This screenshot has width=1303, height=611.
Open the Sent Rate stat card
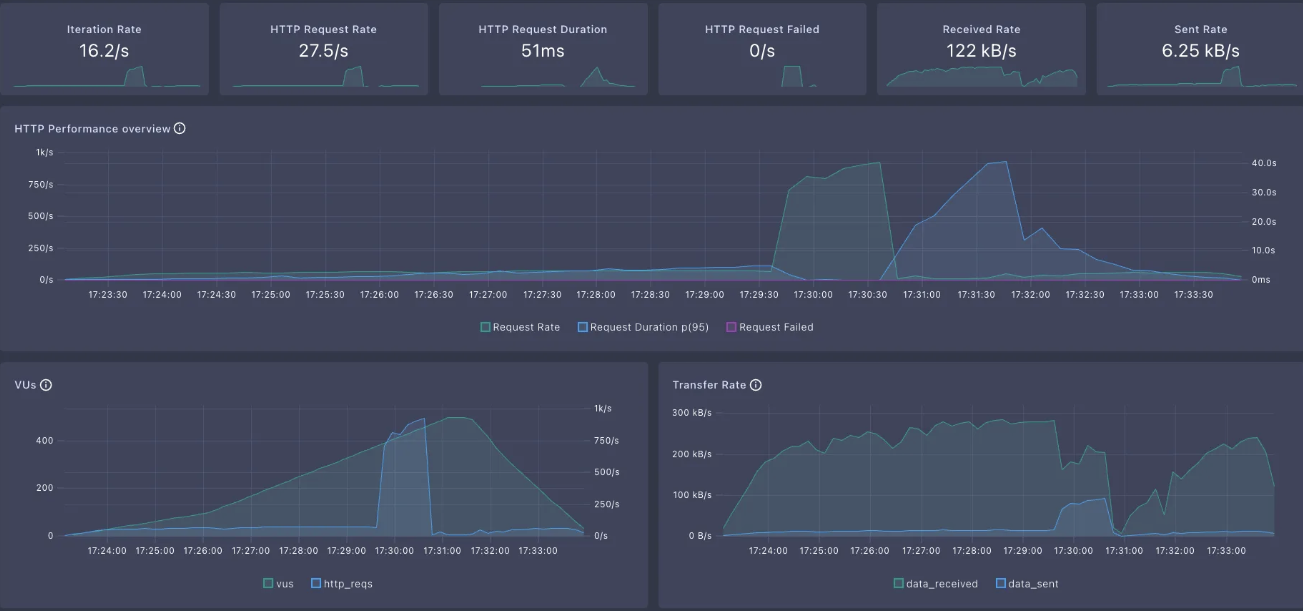point(1200,49)
